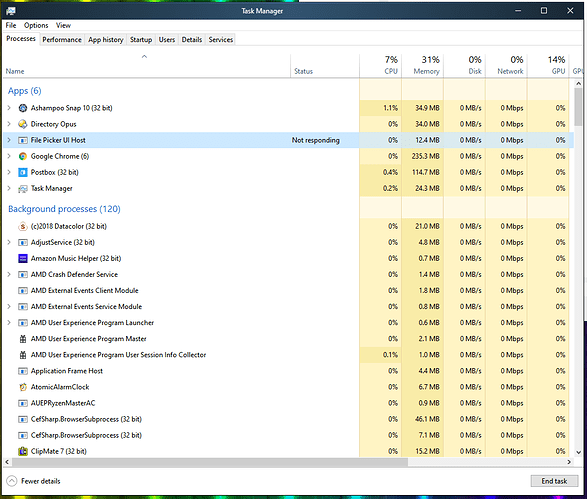Sort by the Network column header

[507, 66]
